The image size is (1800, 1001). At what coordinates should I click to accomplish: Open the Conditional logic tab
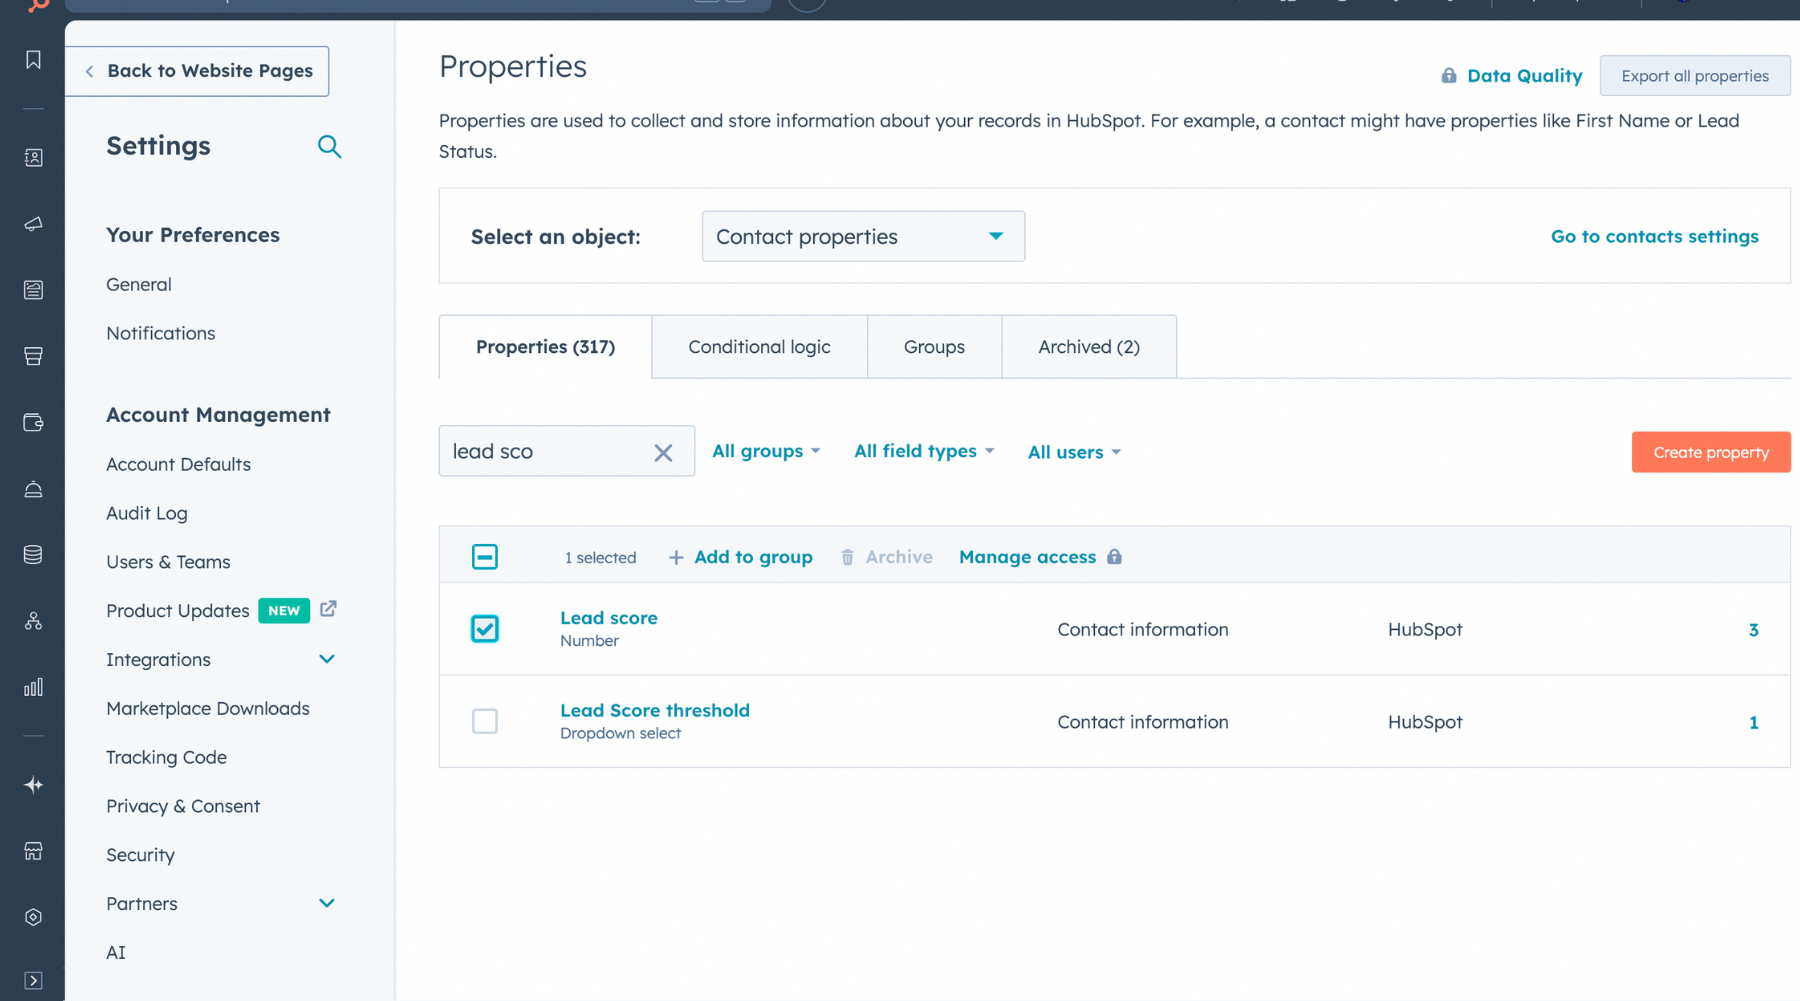pyautogui.click(x=758, y=346)
